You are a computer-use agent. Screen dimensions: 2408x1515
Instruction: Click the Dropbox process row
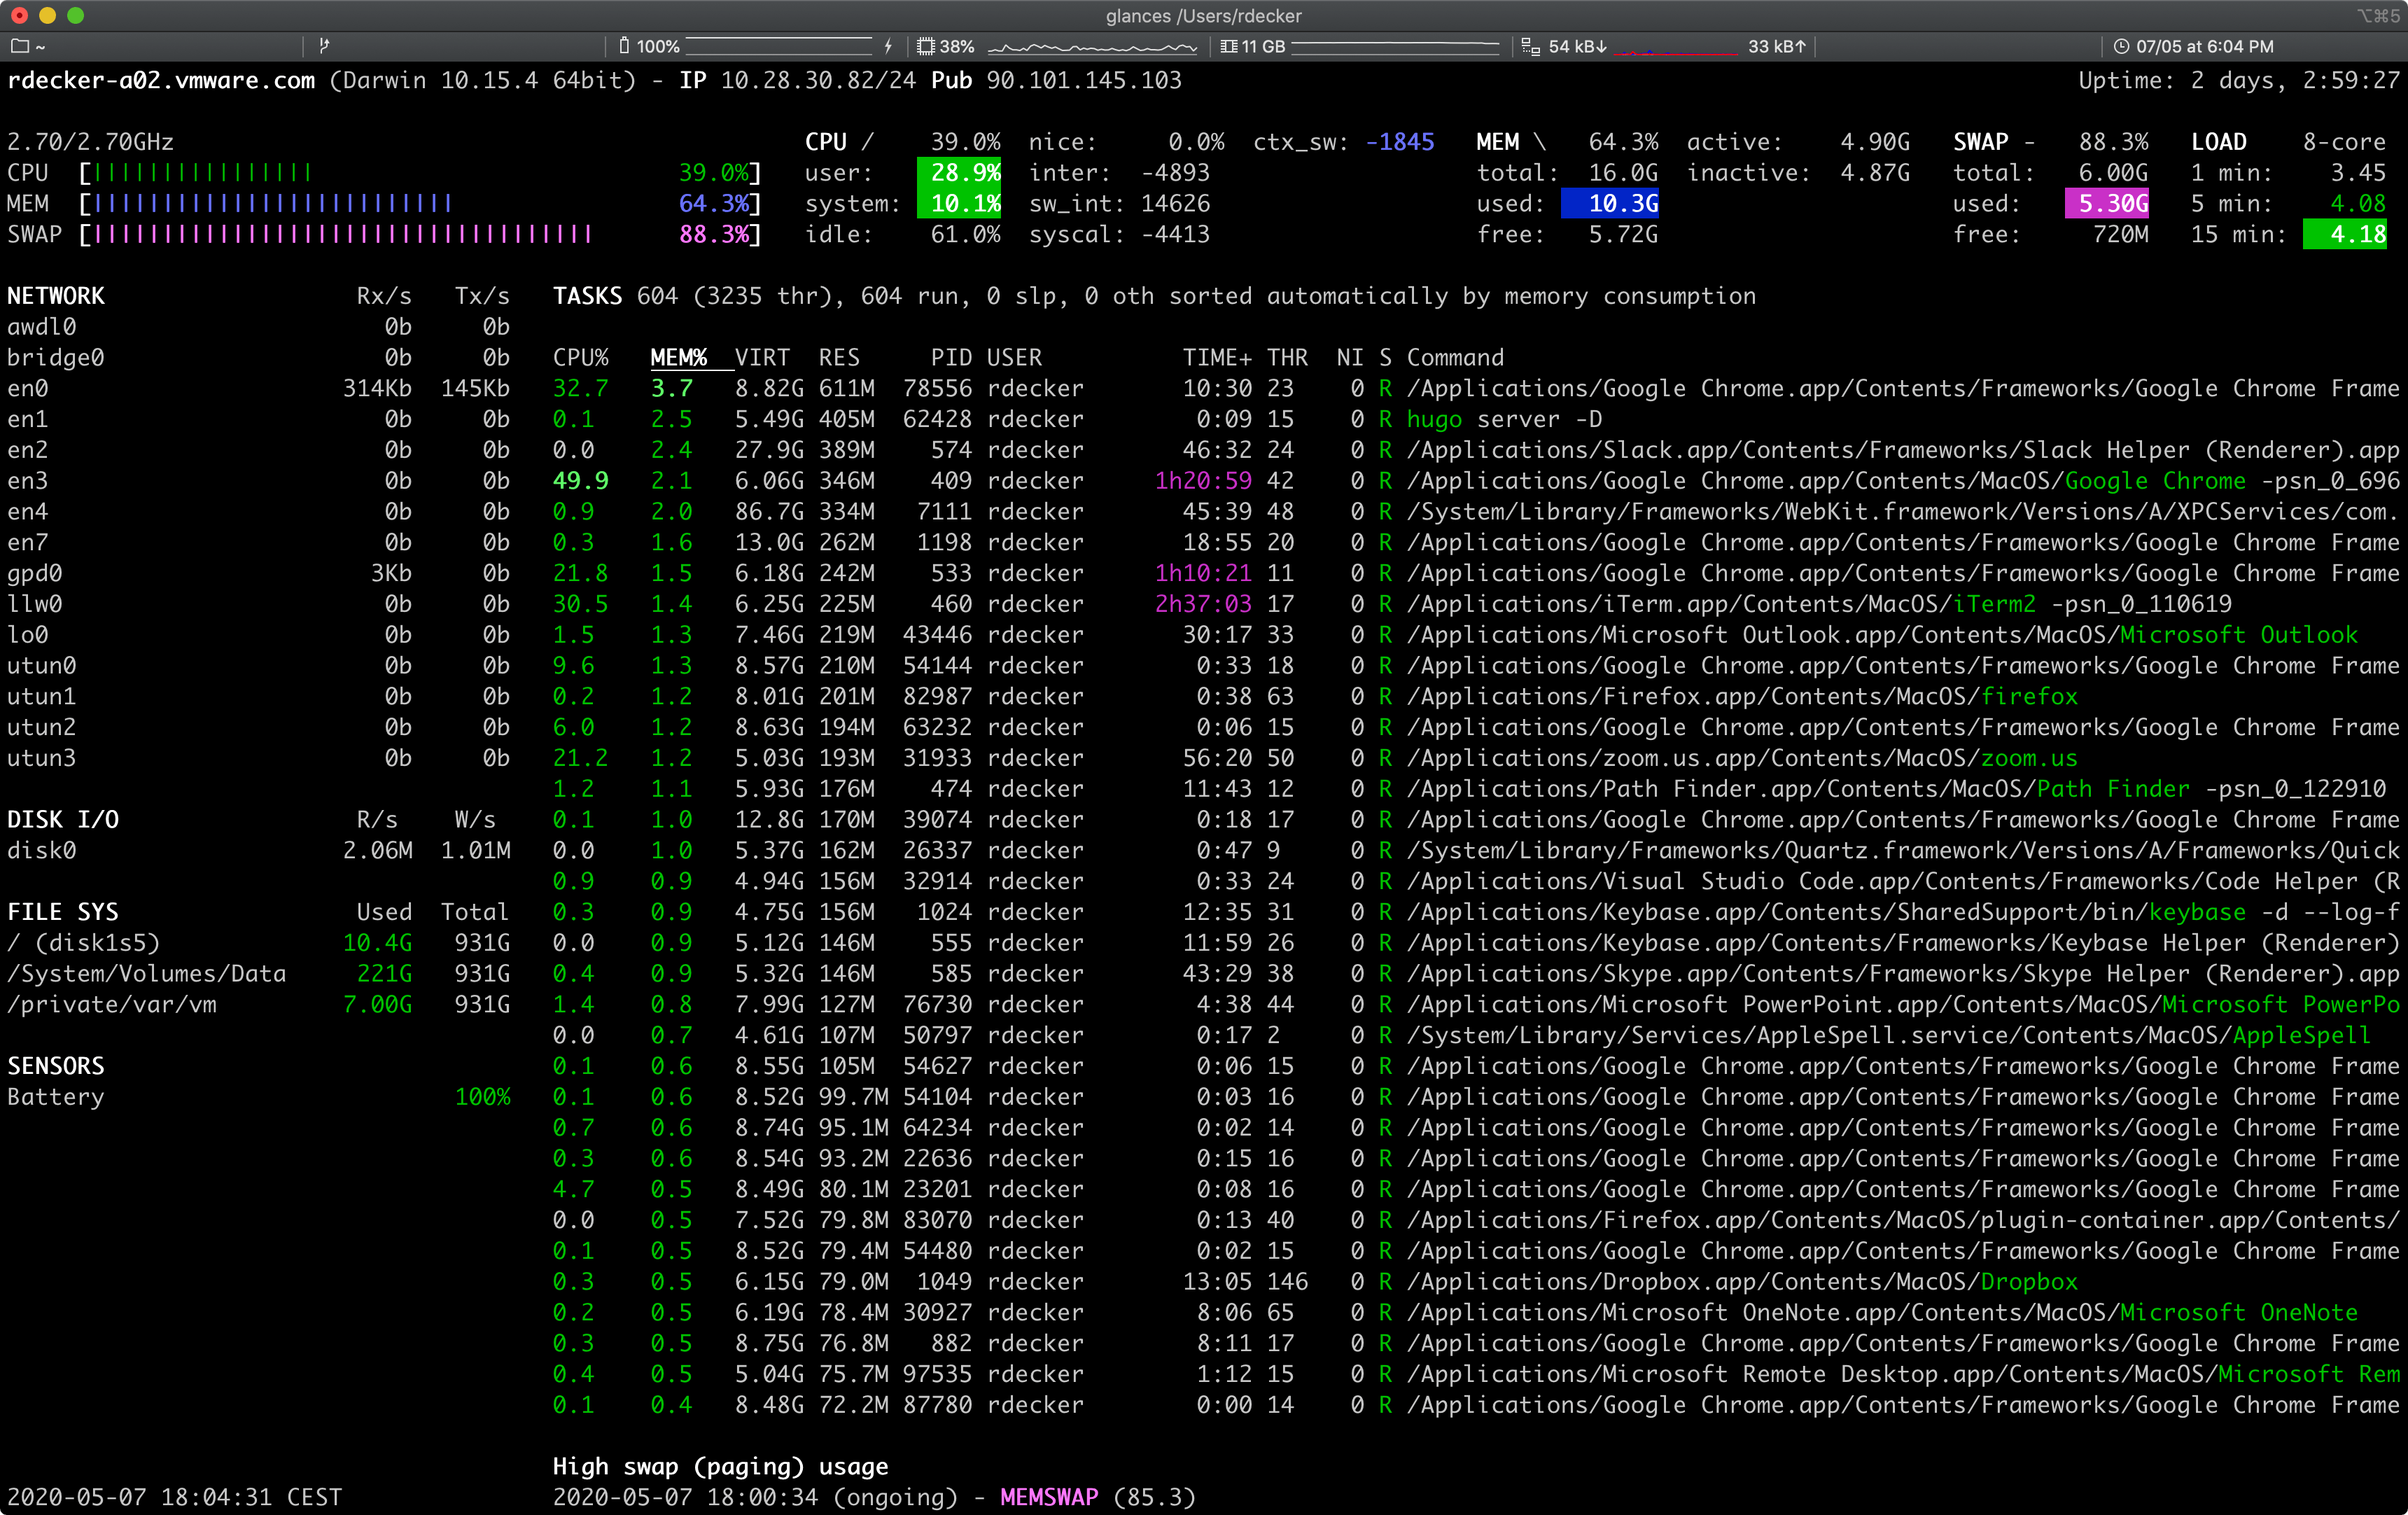(x=1477, y=1283)
